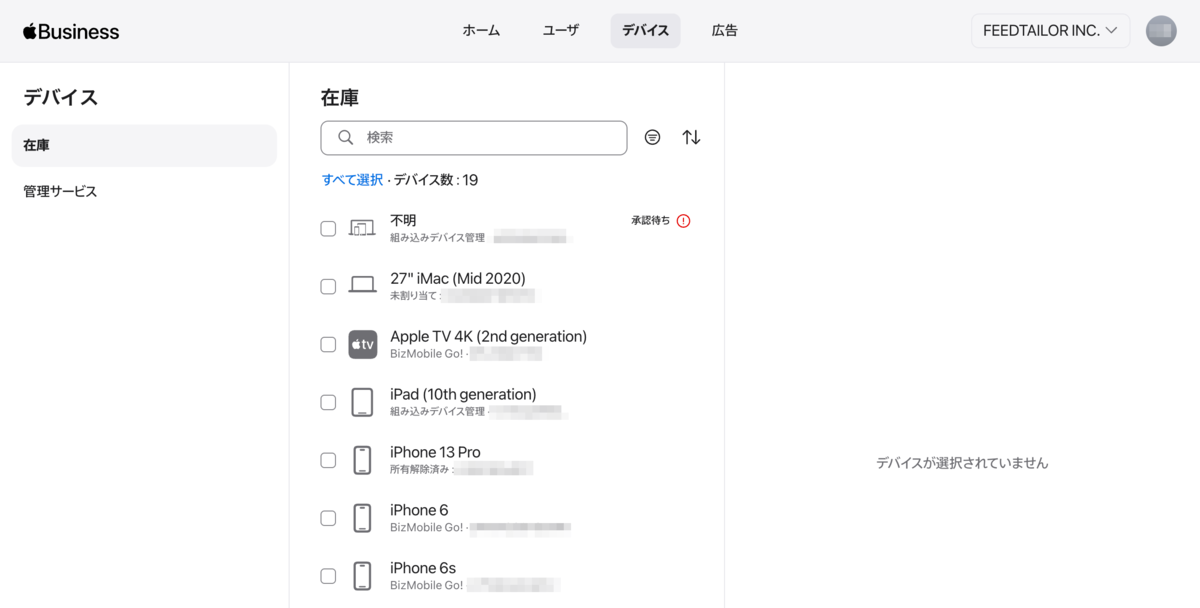Open 管理サービス in the sidebar
The image size is (1200, 608).
click(x=60, y=191)
